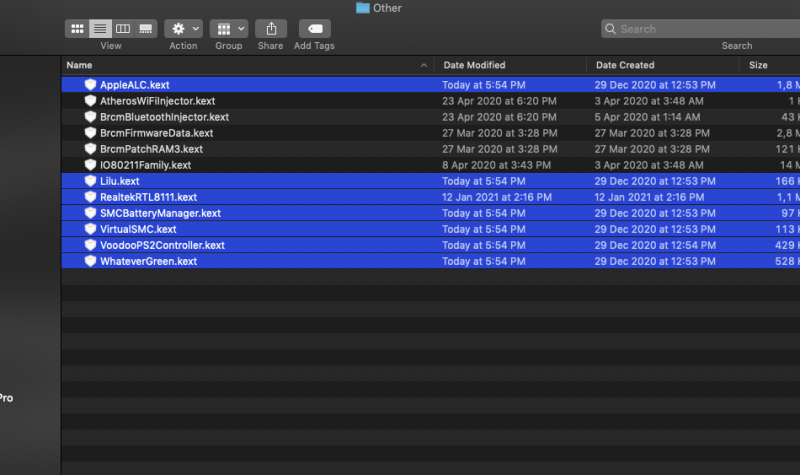
Task: Click the kext icon beside VirtualSMC.kext
Action: pyautogui.click(x=90, y=229)
